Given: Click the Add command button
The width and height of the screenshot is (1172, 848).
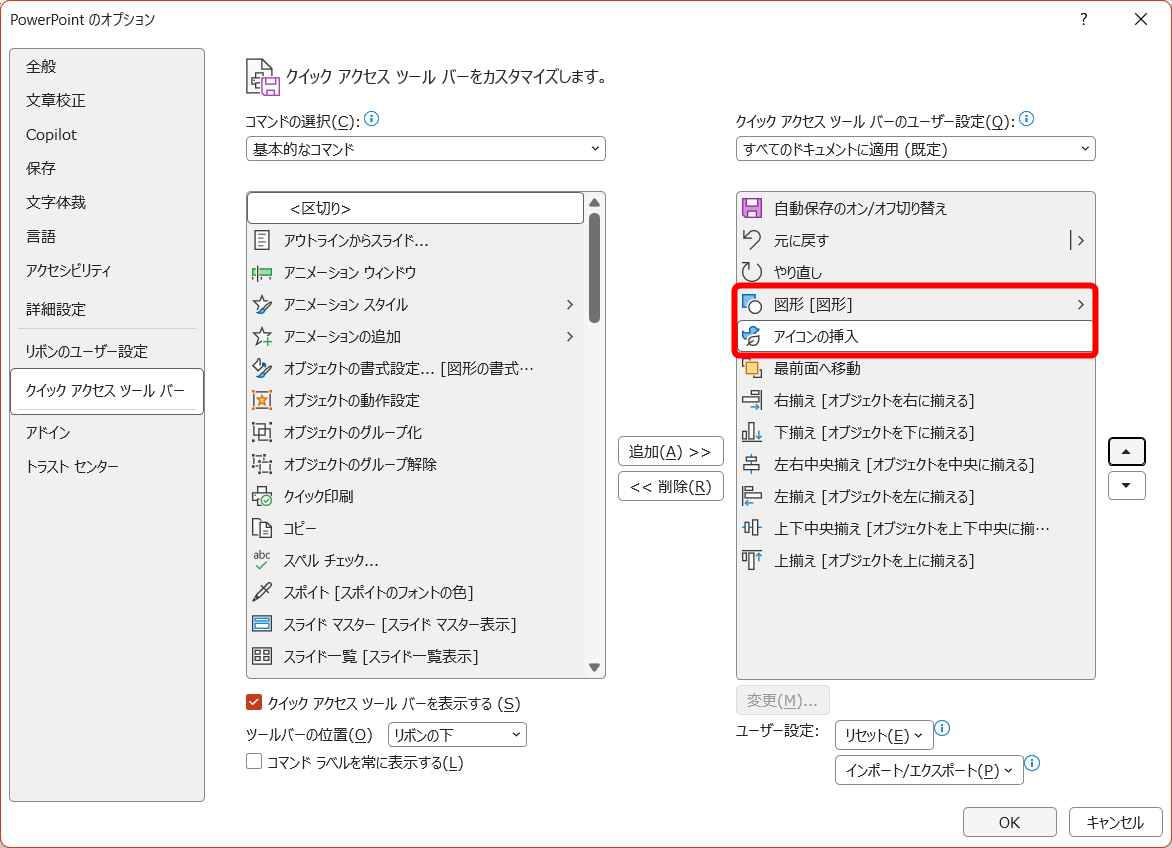Looking at the screenshot, I should point(670,451).
